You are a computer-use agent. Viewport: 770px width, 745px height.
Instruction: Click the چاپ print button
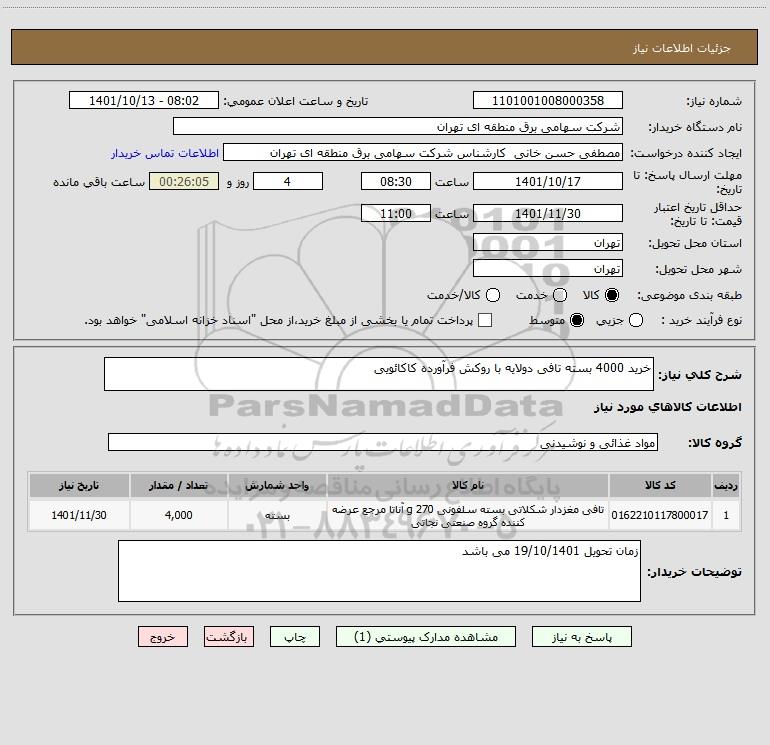point(295,636)
